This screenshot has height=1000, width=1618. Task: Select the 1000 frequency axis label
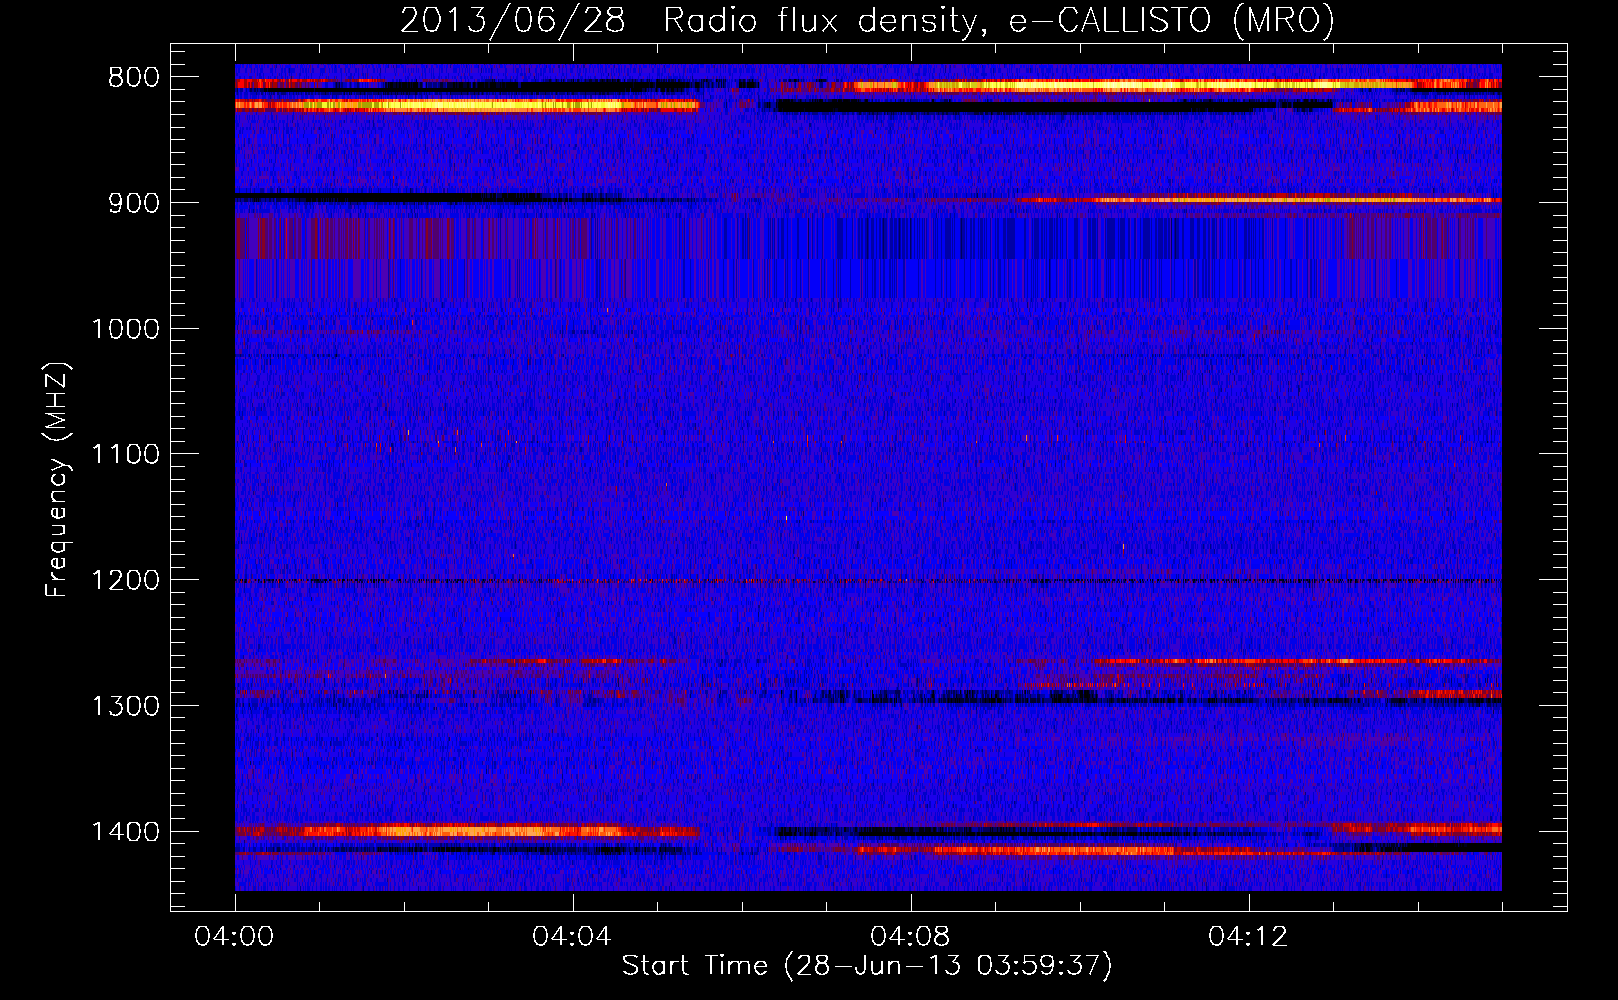coord(125,329)
